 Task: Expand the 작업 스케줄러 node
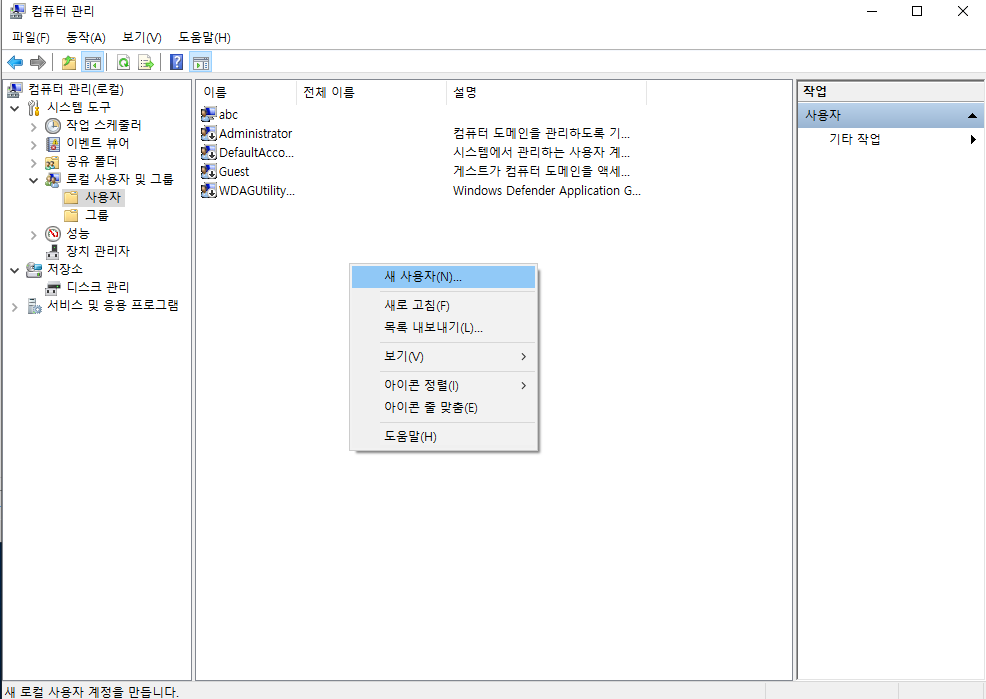click(33, 126)
